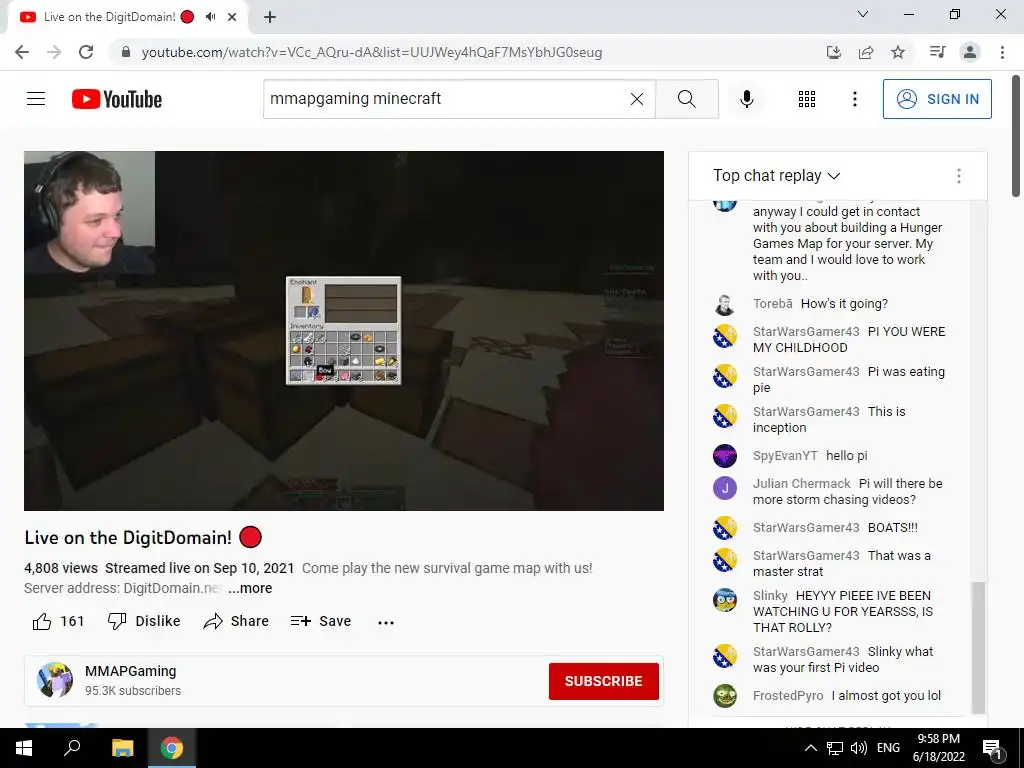
Task: Open Windows notification center
Action: coord(992,748)
